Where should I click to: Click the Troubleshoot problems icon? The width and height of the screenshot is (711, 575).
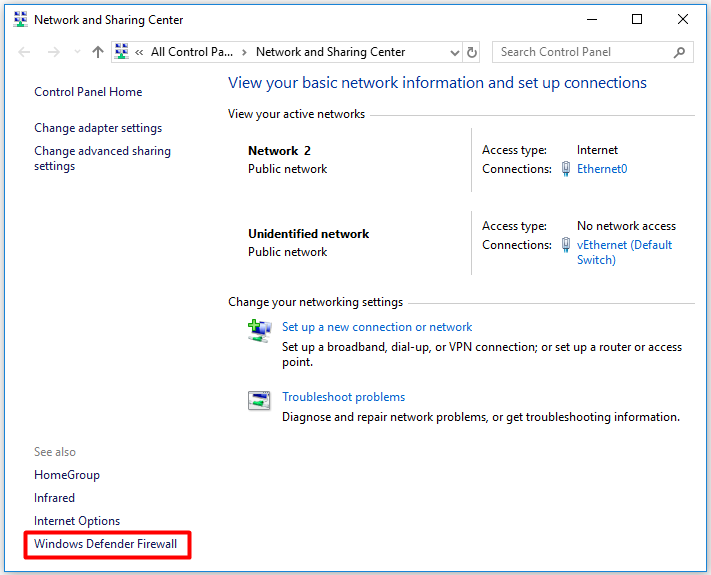(259, 401)
